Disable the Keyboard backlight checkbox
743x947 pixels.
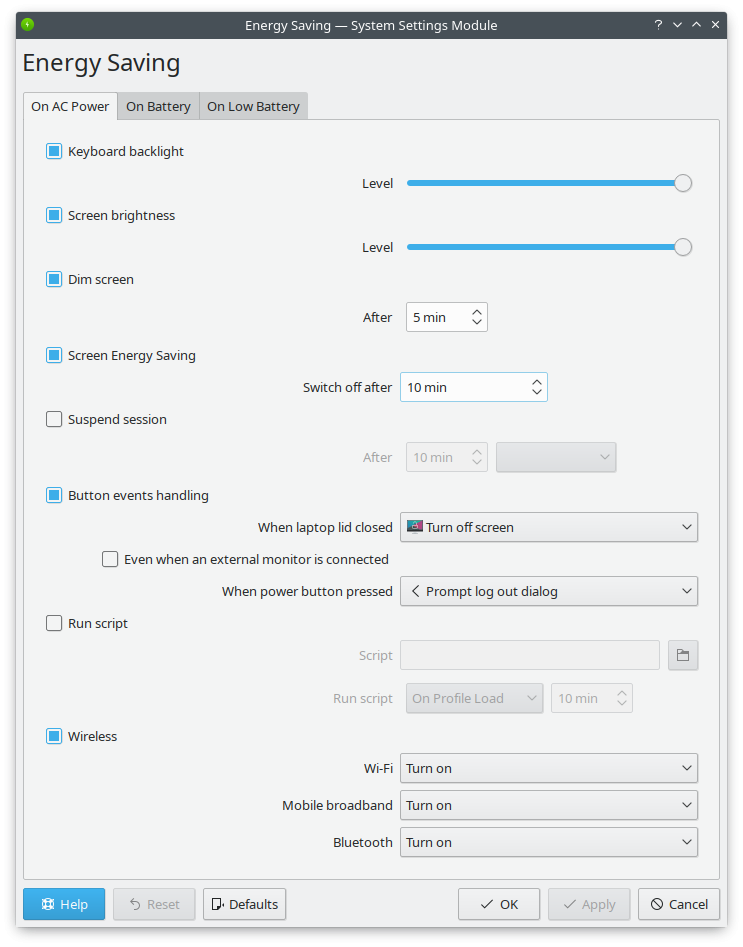(x=54, y=152)
